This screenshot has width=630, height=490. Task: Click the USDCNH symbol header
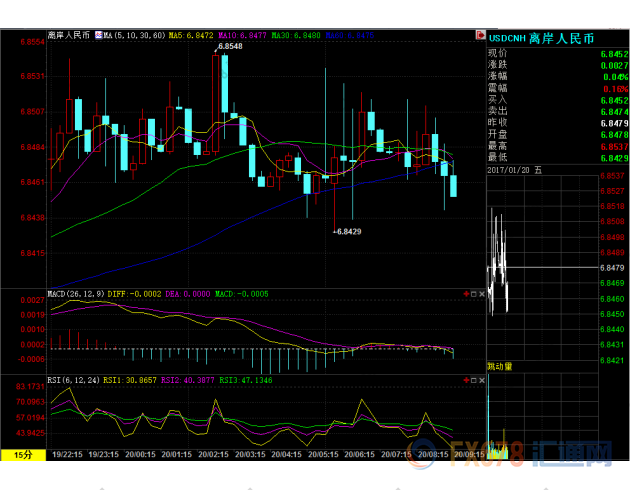pos(507,36)
